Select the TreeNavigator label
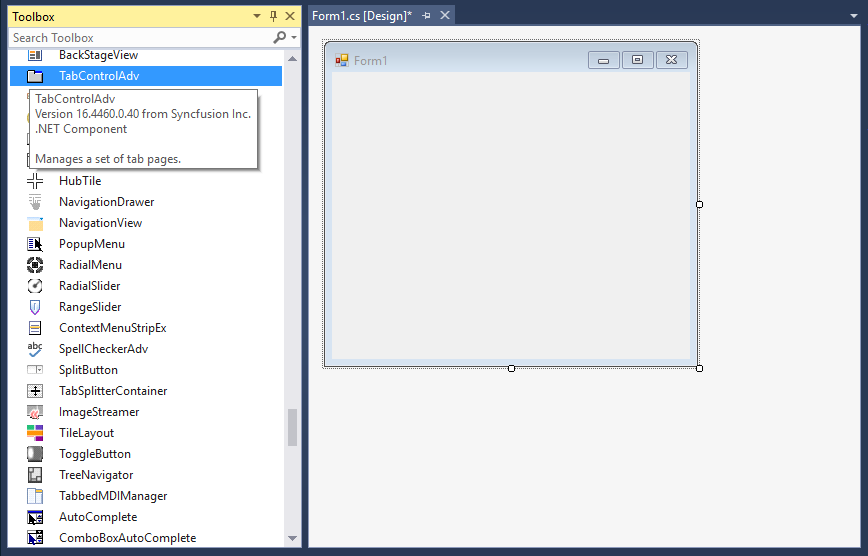Viewport: 868px width, 556px height. [x=96, y=475]
